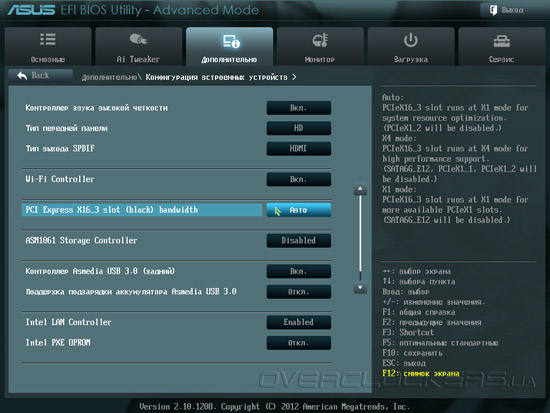Click F10: сохранить hint text

coord(412,353)
